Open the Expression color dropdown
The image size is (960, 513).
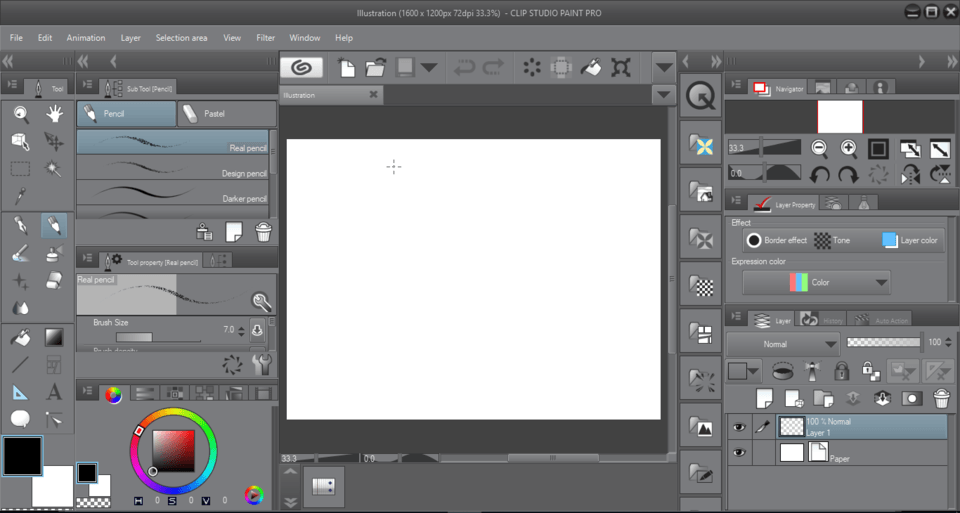[x=816, y=283]
